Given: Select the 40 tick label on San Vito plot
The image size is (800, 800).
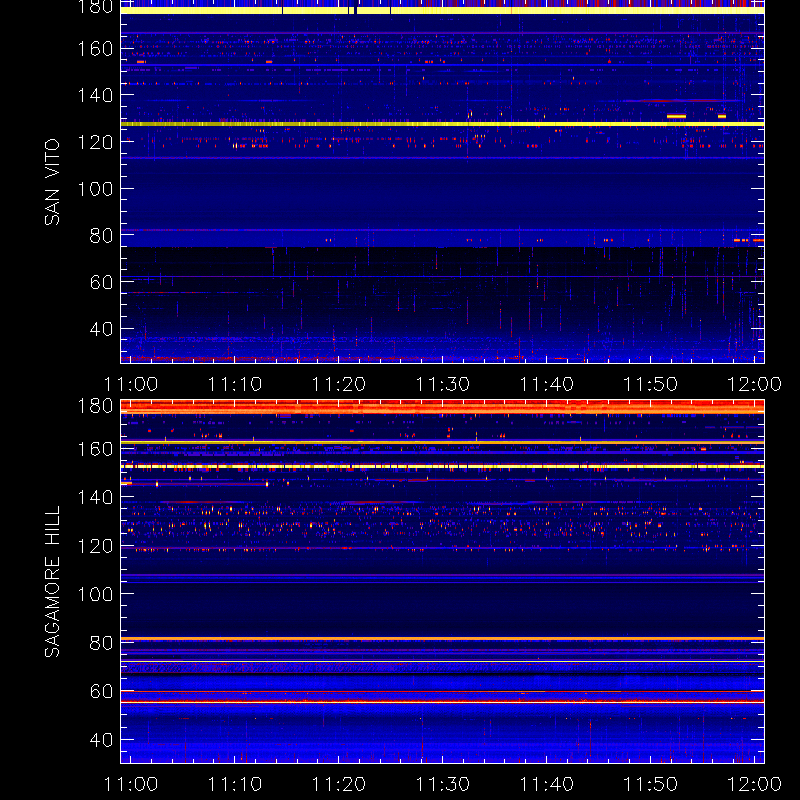Looking at the screenshot, I should coord(101,329).
